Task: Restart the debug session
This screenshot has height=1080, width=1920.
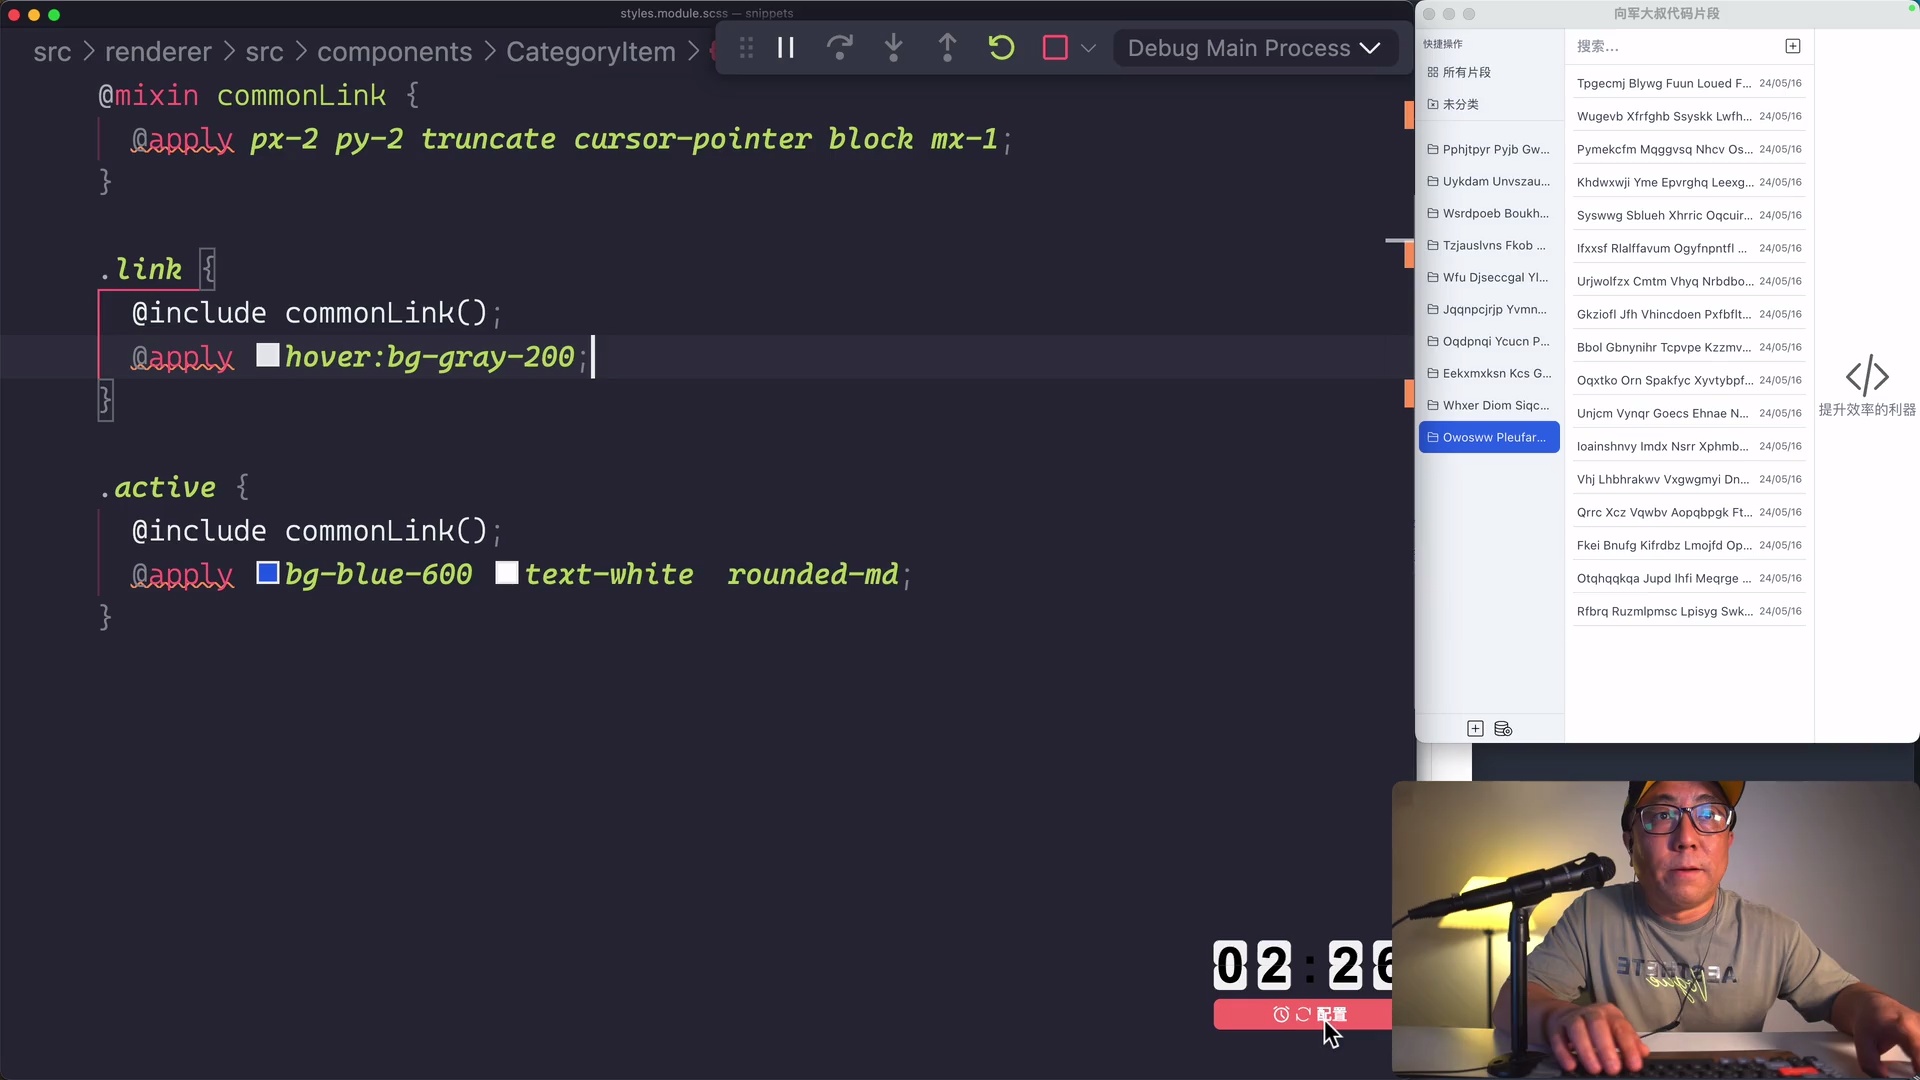Action: coord(1001,47)
